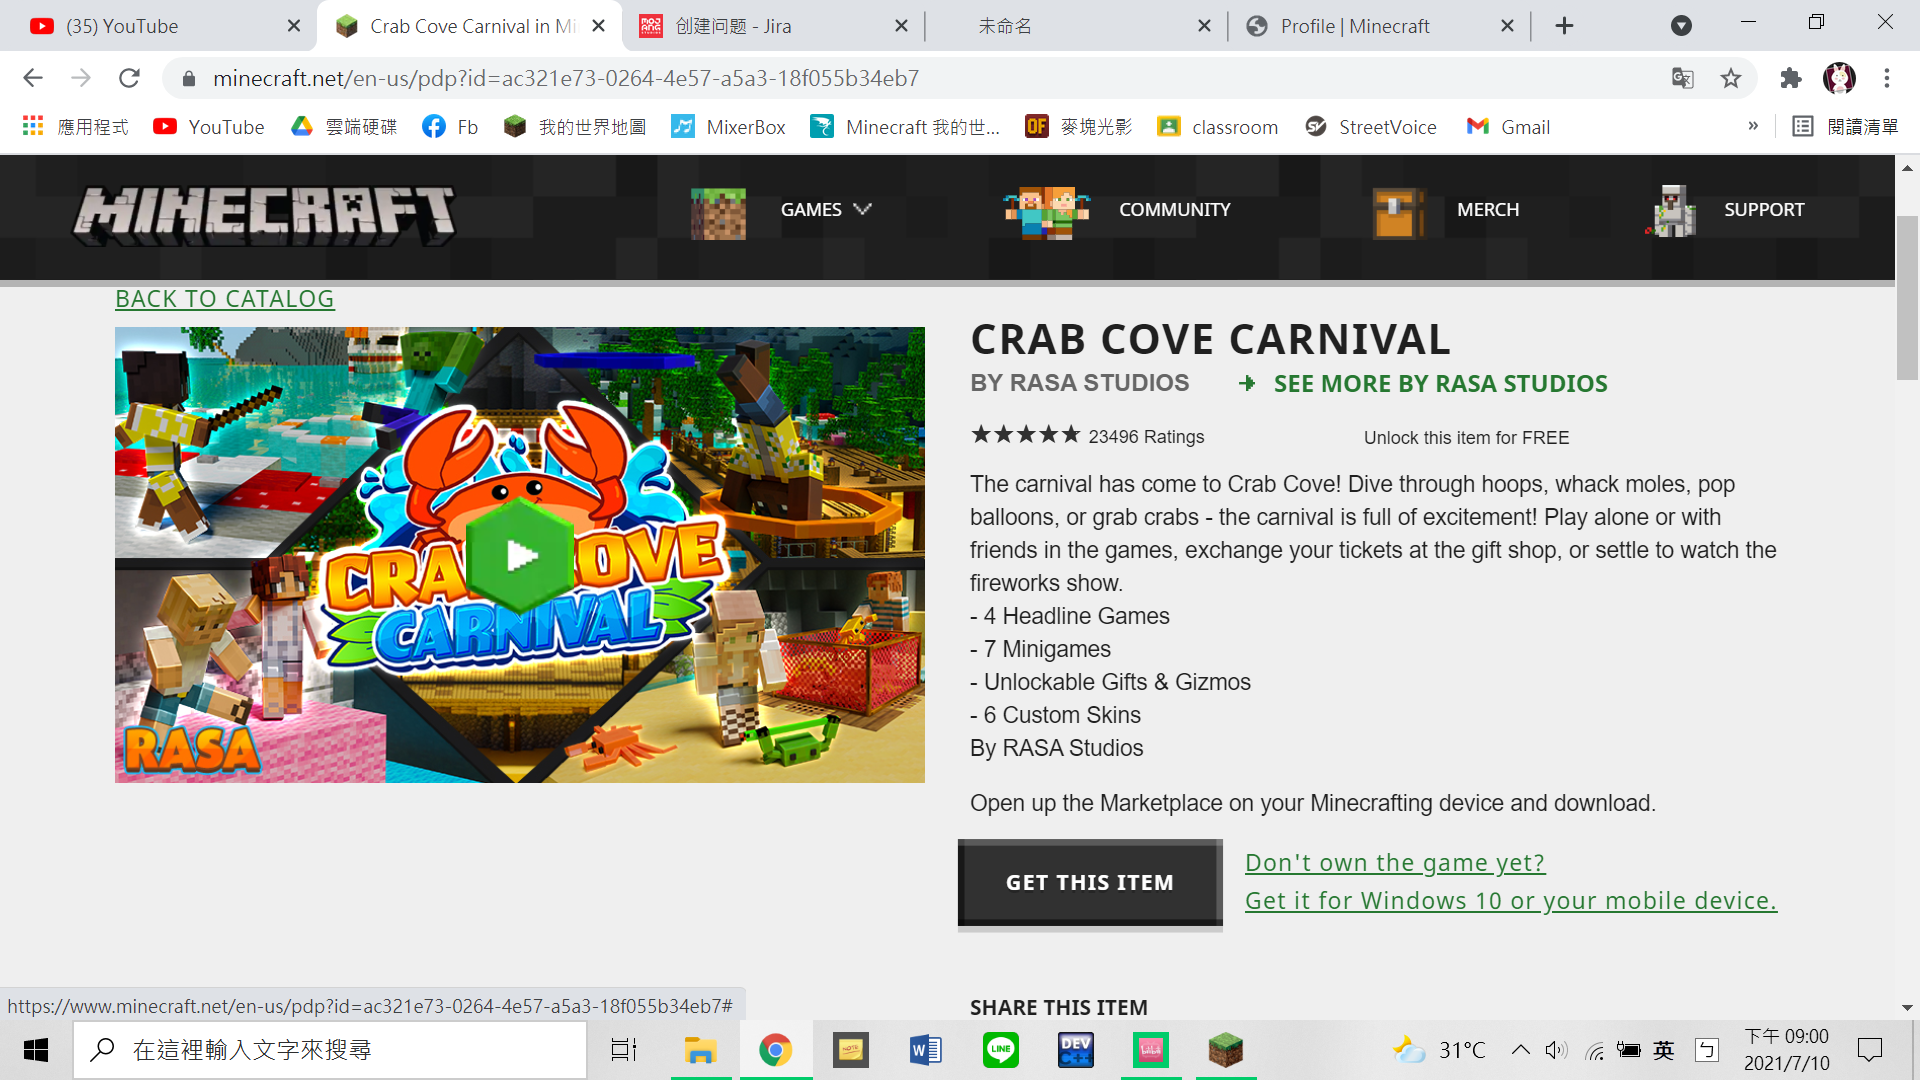Click the GET THIS ITEM button

[1090, 883]
